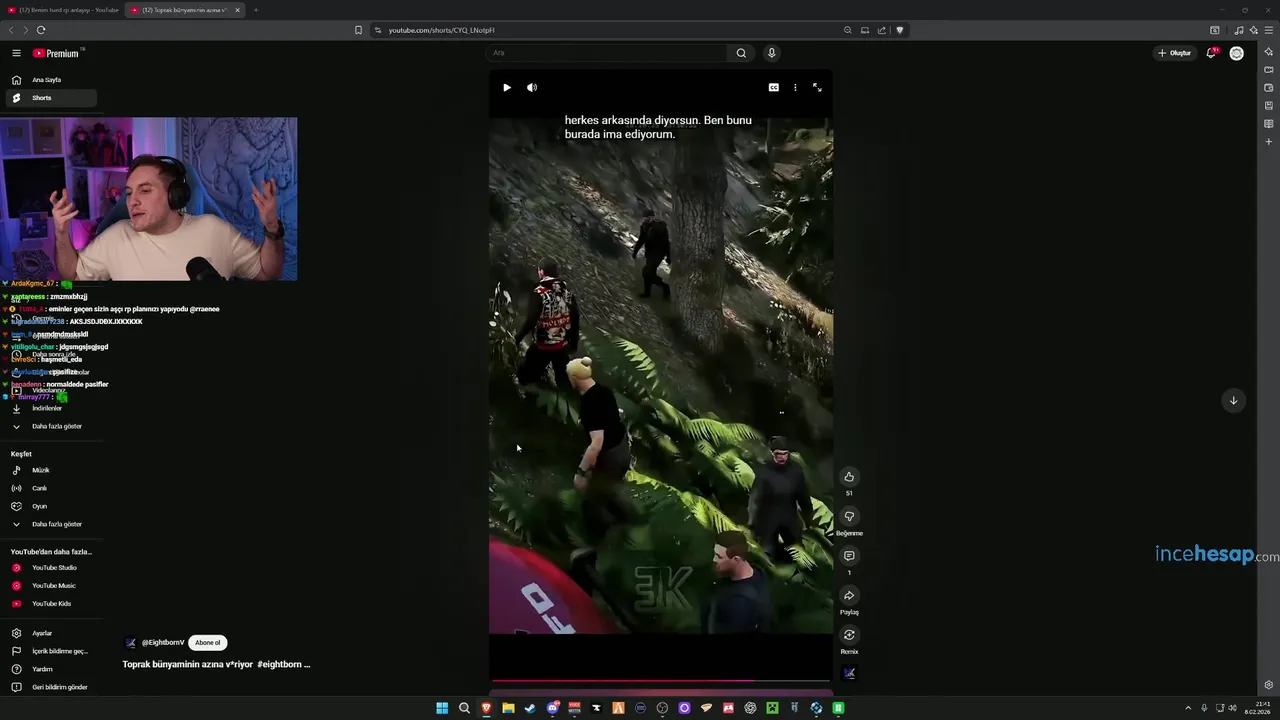Open the account avatar menu
The image size is (1280, 720).
tap(1237, 53)
